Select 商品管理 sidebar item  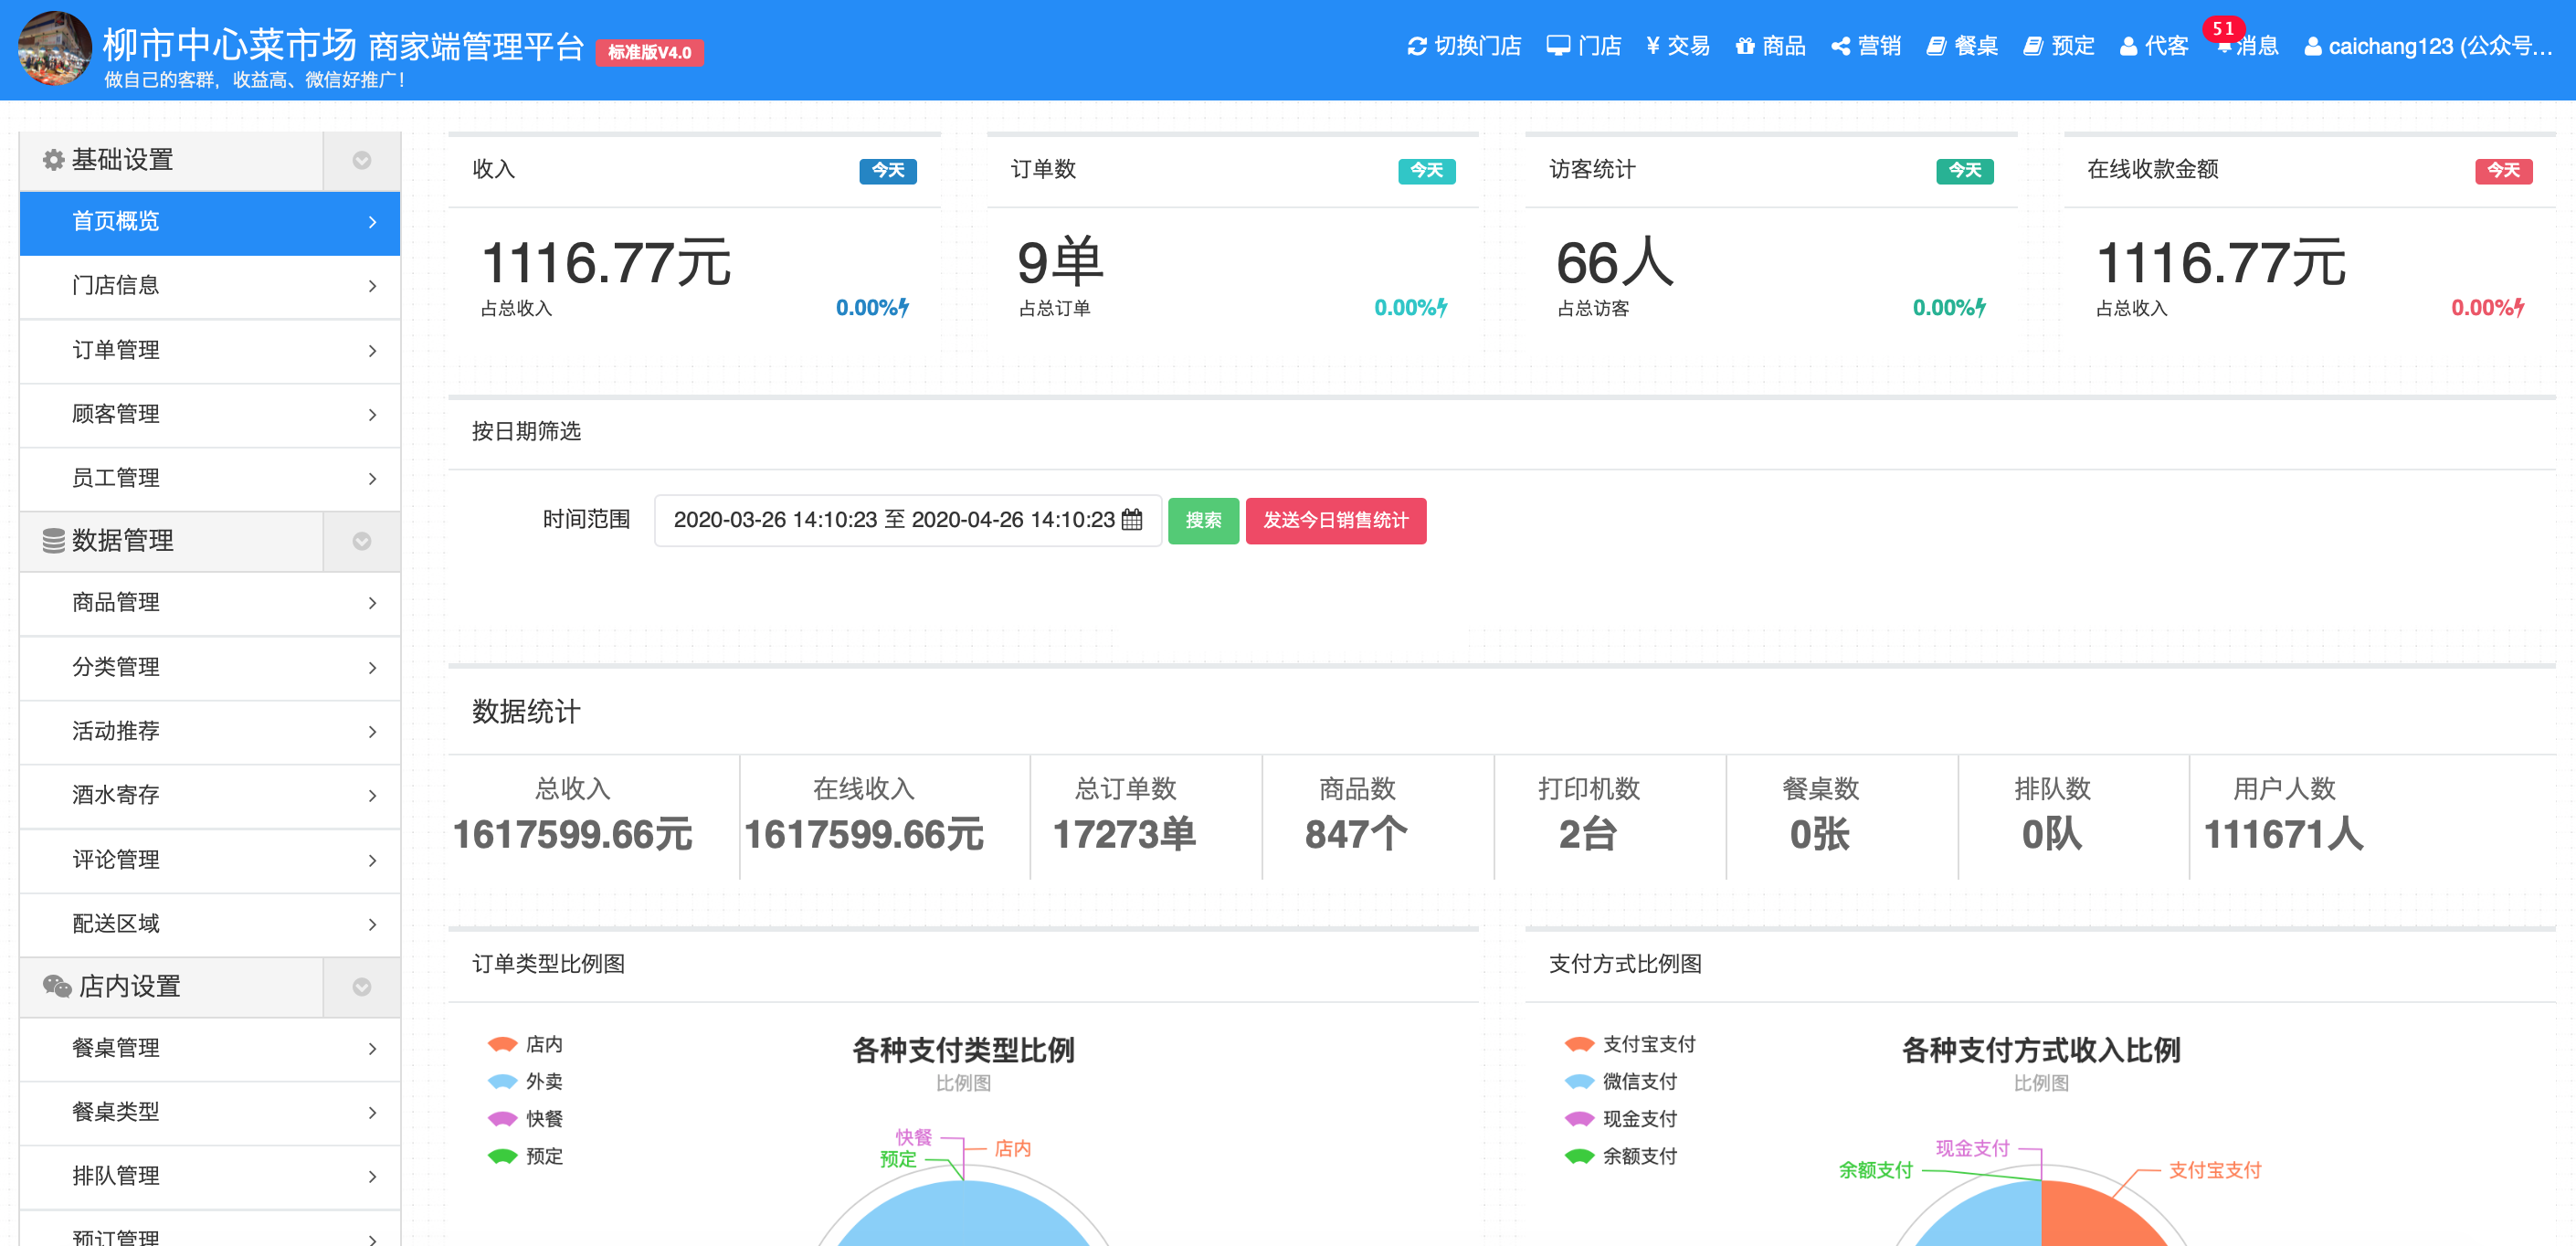point(210,602)
